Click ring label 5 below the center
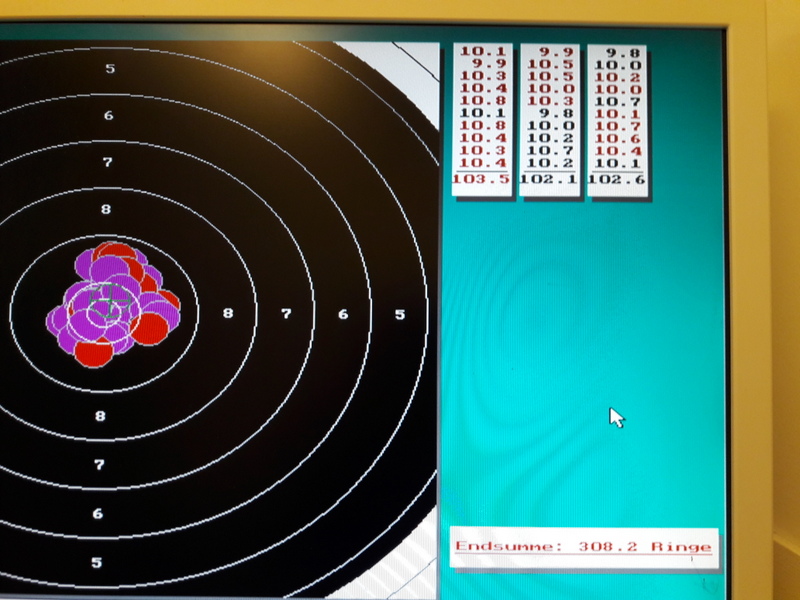The image size is (800, 600). point(97,562)
